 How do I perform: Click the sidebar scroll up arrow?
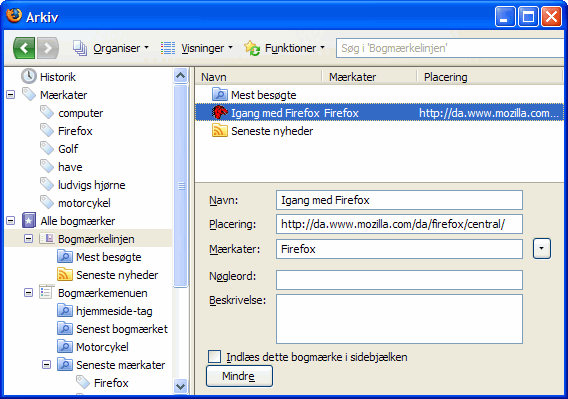tap(180, 76)
